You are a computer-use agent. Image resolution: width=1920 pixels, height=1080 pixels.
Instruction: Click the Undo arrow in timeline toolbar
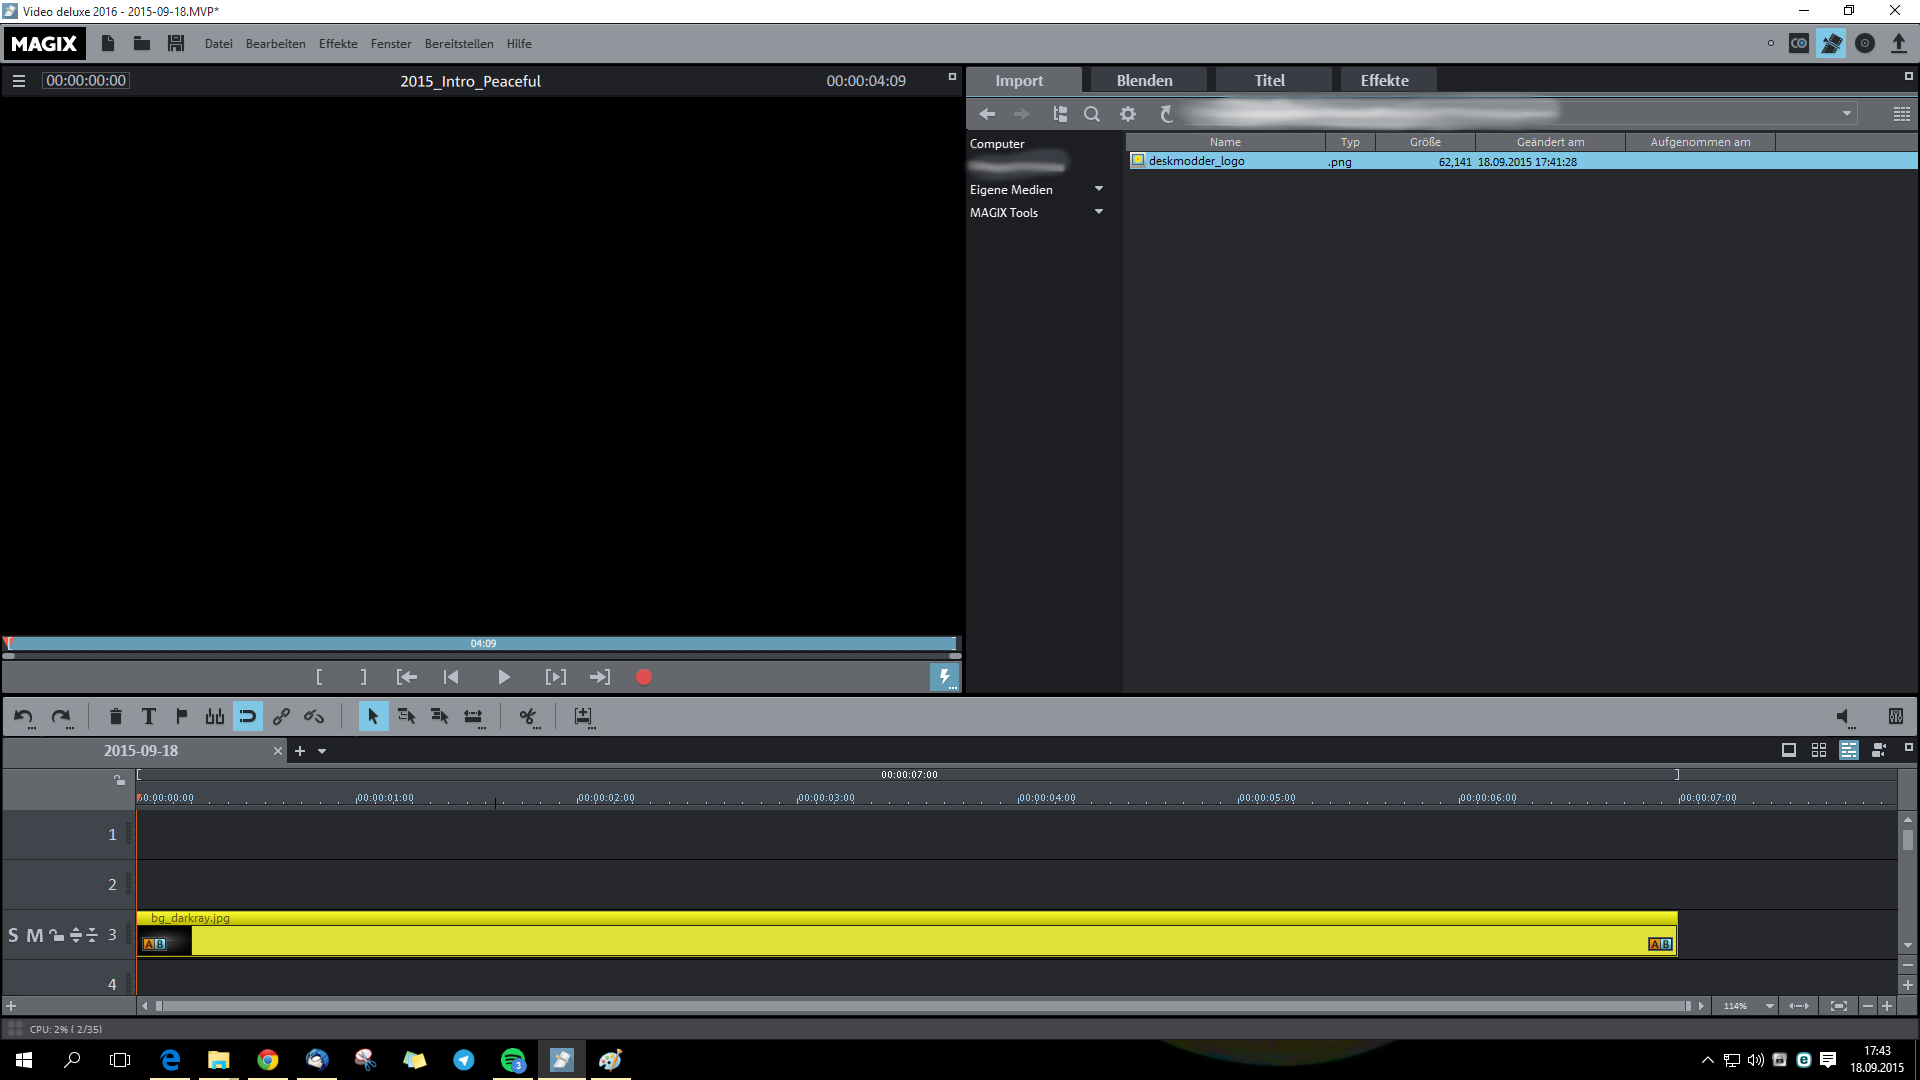pyautogui.click(x=24, y=716)
